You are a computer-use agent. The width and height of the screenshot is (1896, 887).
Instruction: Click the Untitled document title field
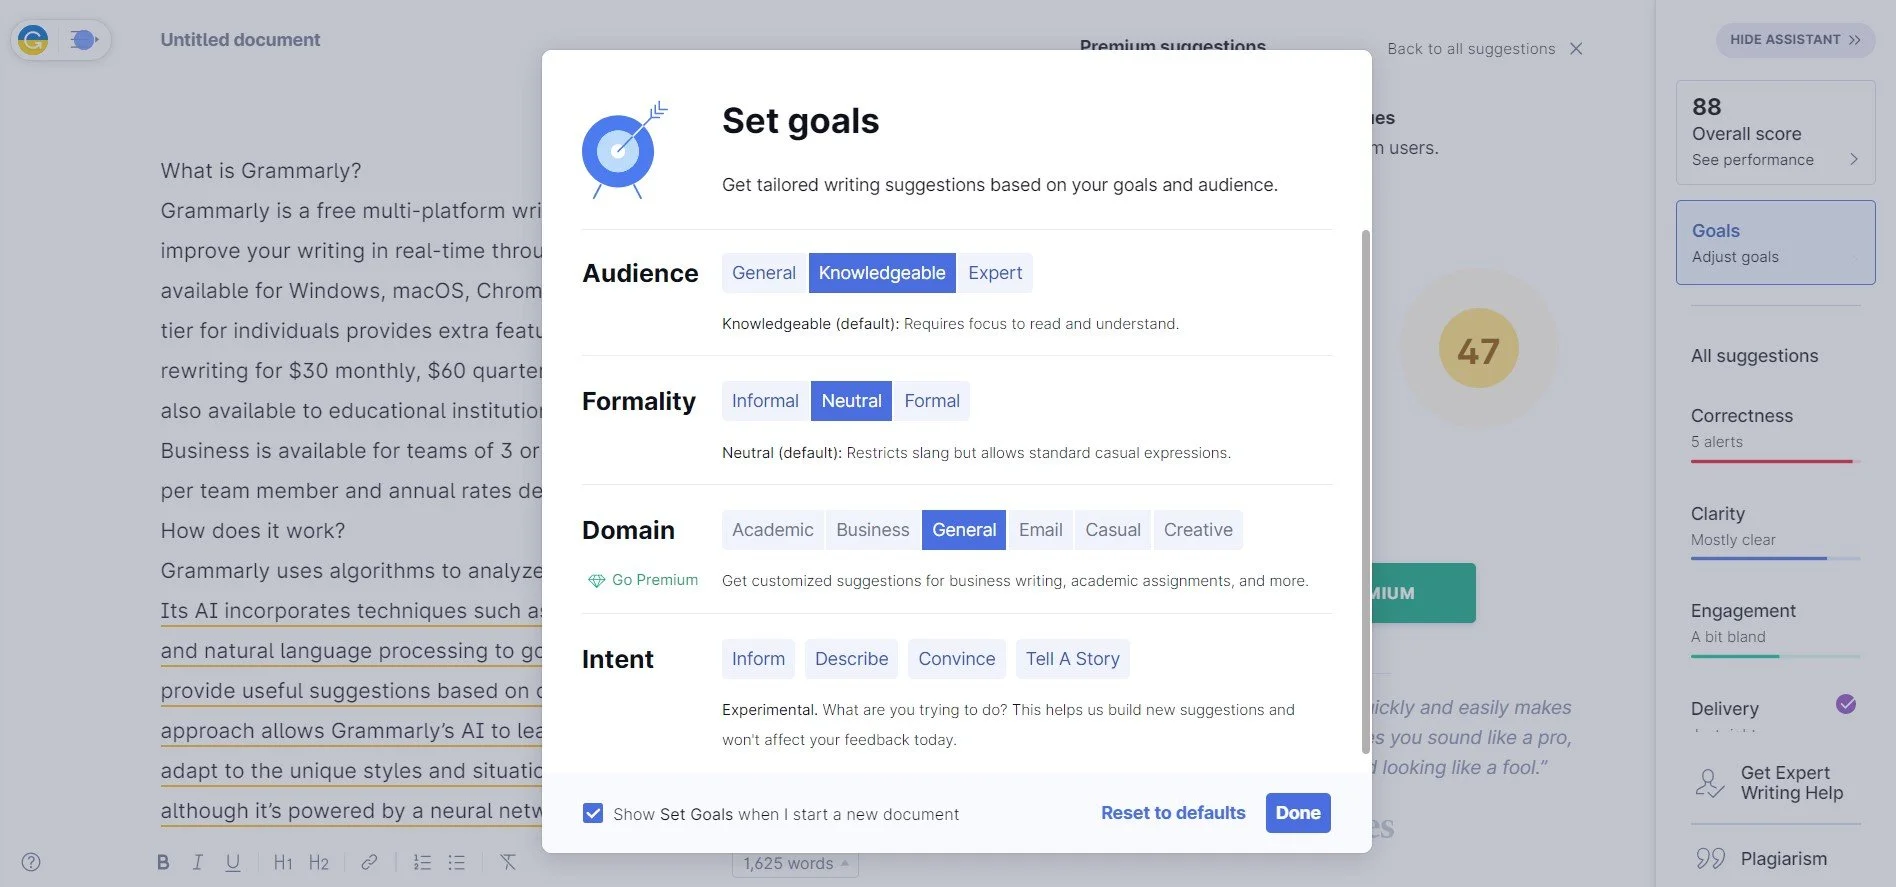[x=240, y=40]
